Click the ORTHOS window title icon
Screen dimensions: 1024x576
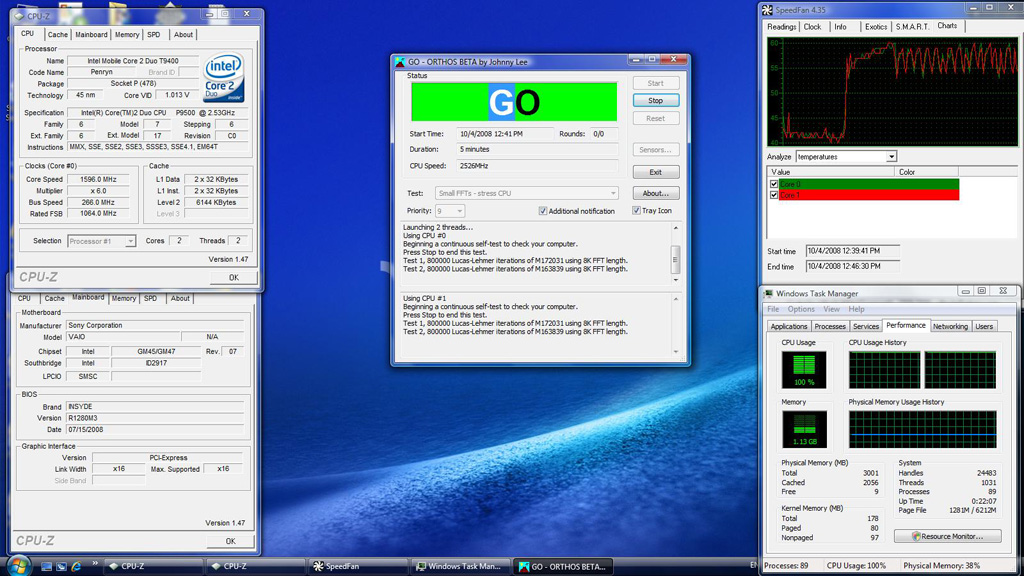(400, 62)
